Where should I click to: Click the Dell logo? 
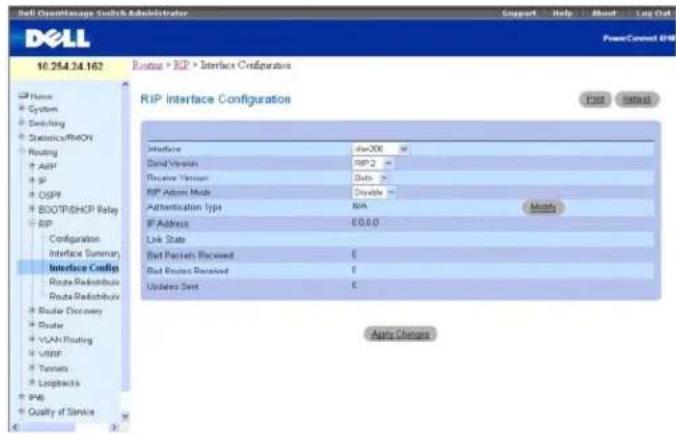tap(57, 39)
